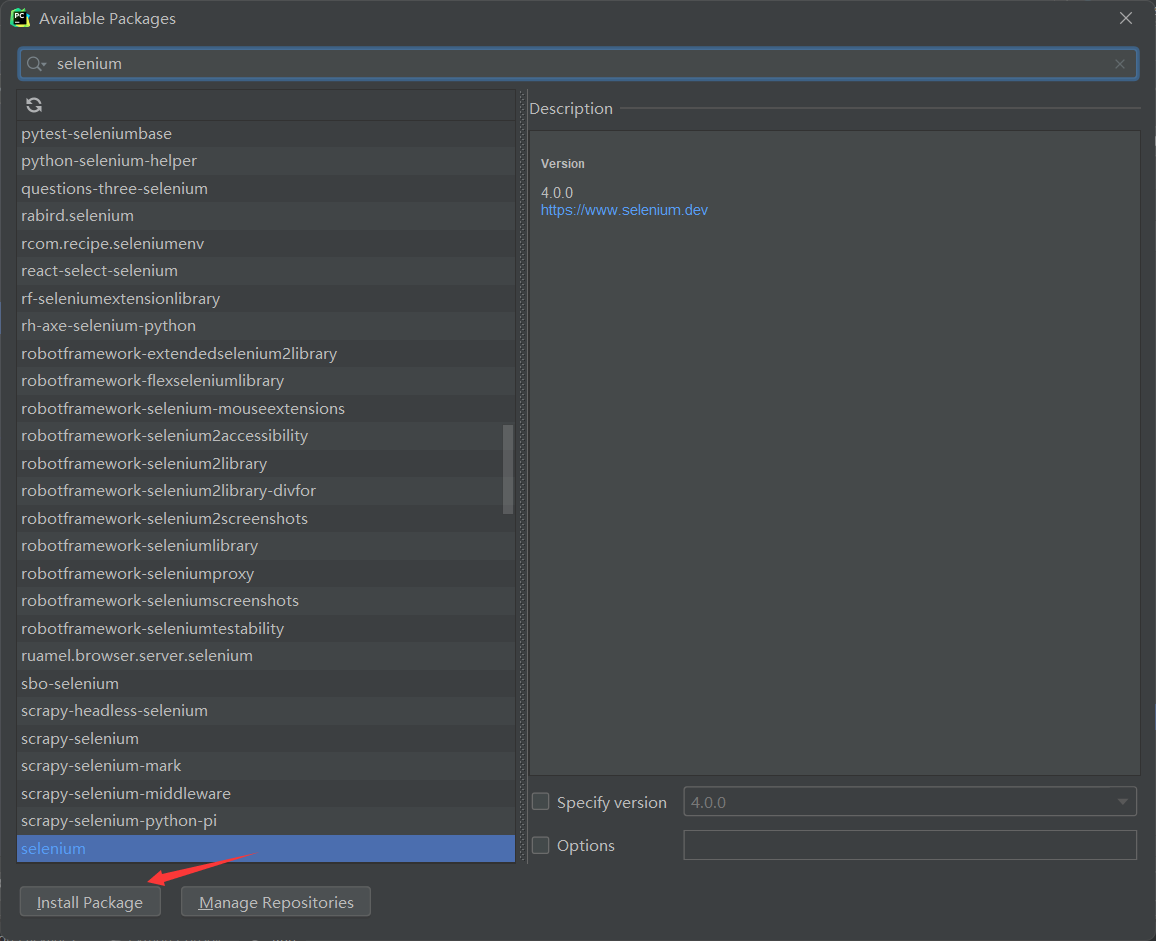Select the scrapy-selenium package
The width and height of the screenshot is (1156, 941).
pyautogui.click(x=80, y=738)
